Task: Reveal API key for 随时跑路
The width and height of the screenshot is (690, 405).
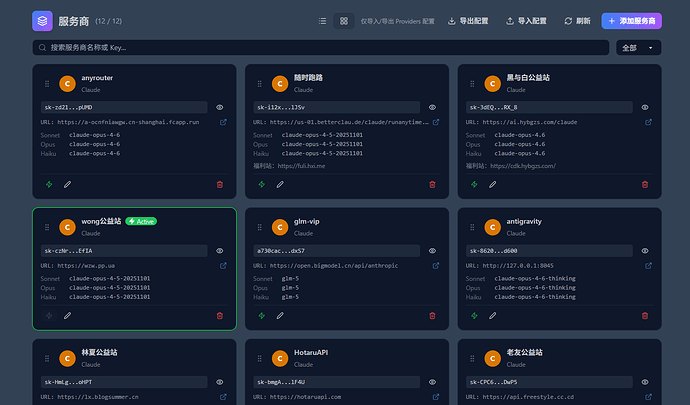Action: point(432,107)
